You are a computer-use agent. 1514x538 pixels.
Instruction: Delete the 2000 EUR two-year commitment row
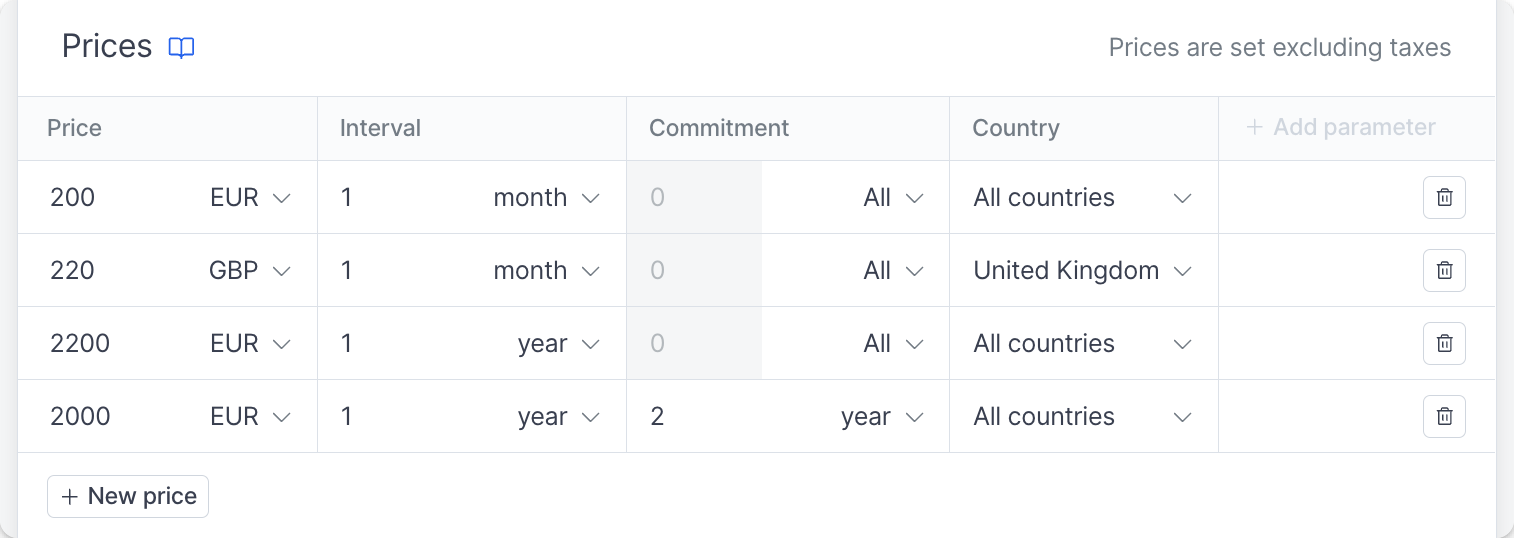coord(1444,416)
